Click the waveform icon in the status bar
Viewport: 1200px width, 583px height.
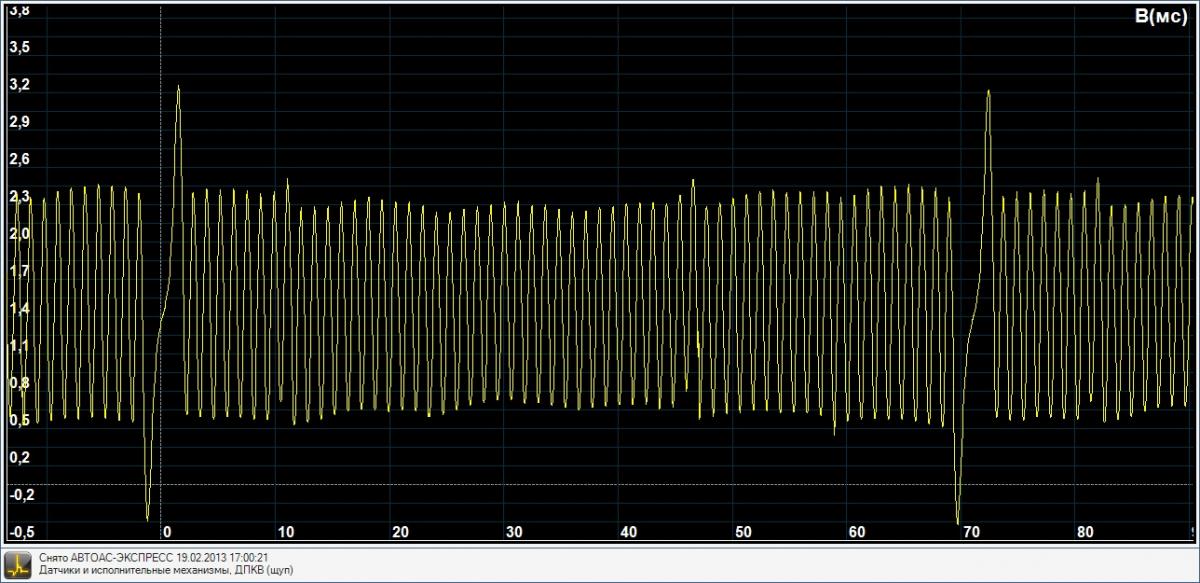pos(19,563)
